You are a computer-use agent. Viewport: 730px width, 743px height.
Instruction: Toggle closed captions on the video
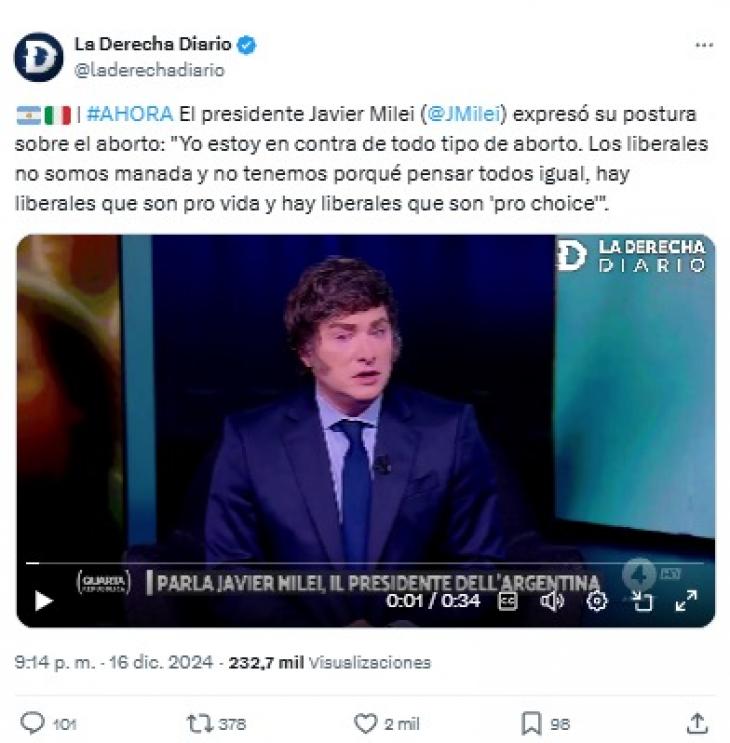click(x=508, y=601)
